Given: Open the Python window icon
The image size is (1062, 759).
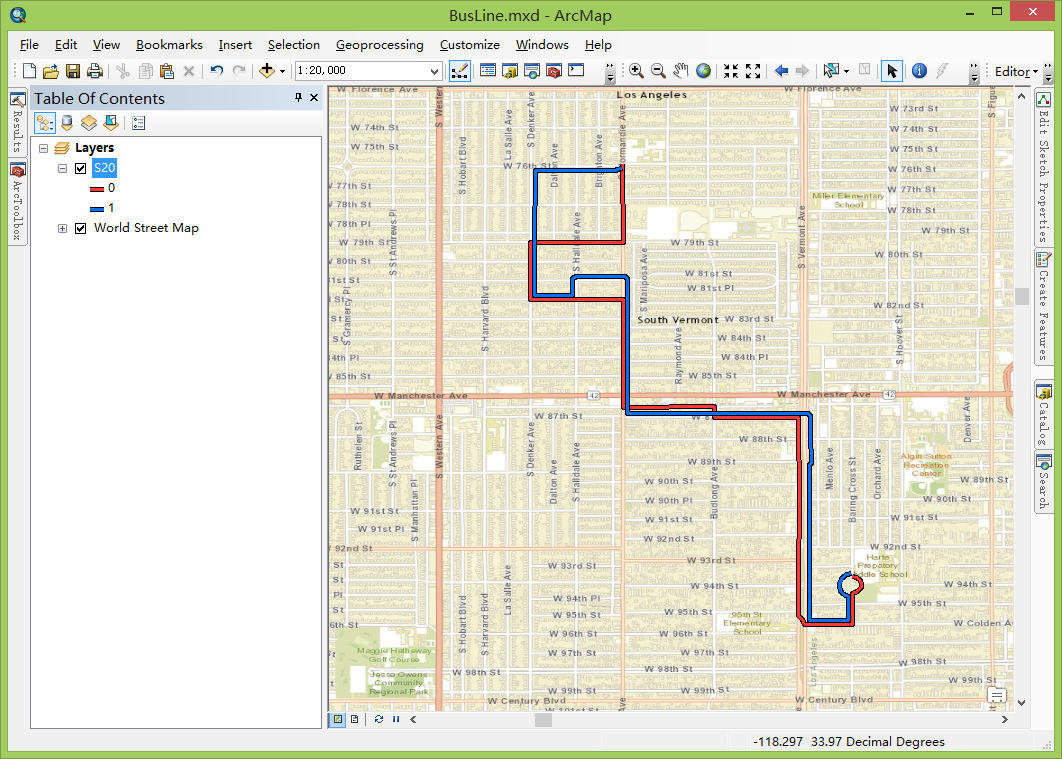Looking at the screenshot, I should click(576, 70).
